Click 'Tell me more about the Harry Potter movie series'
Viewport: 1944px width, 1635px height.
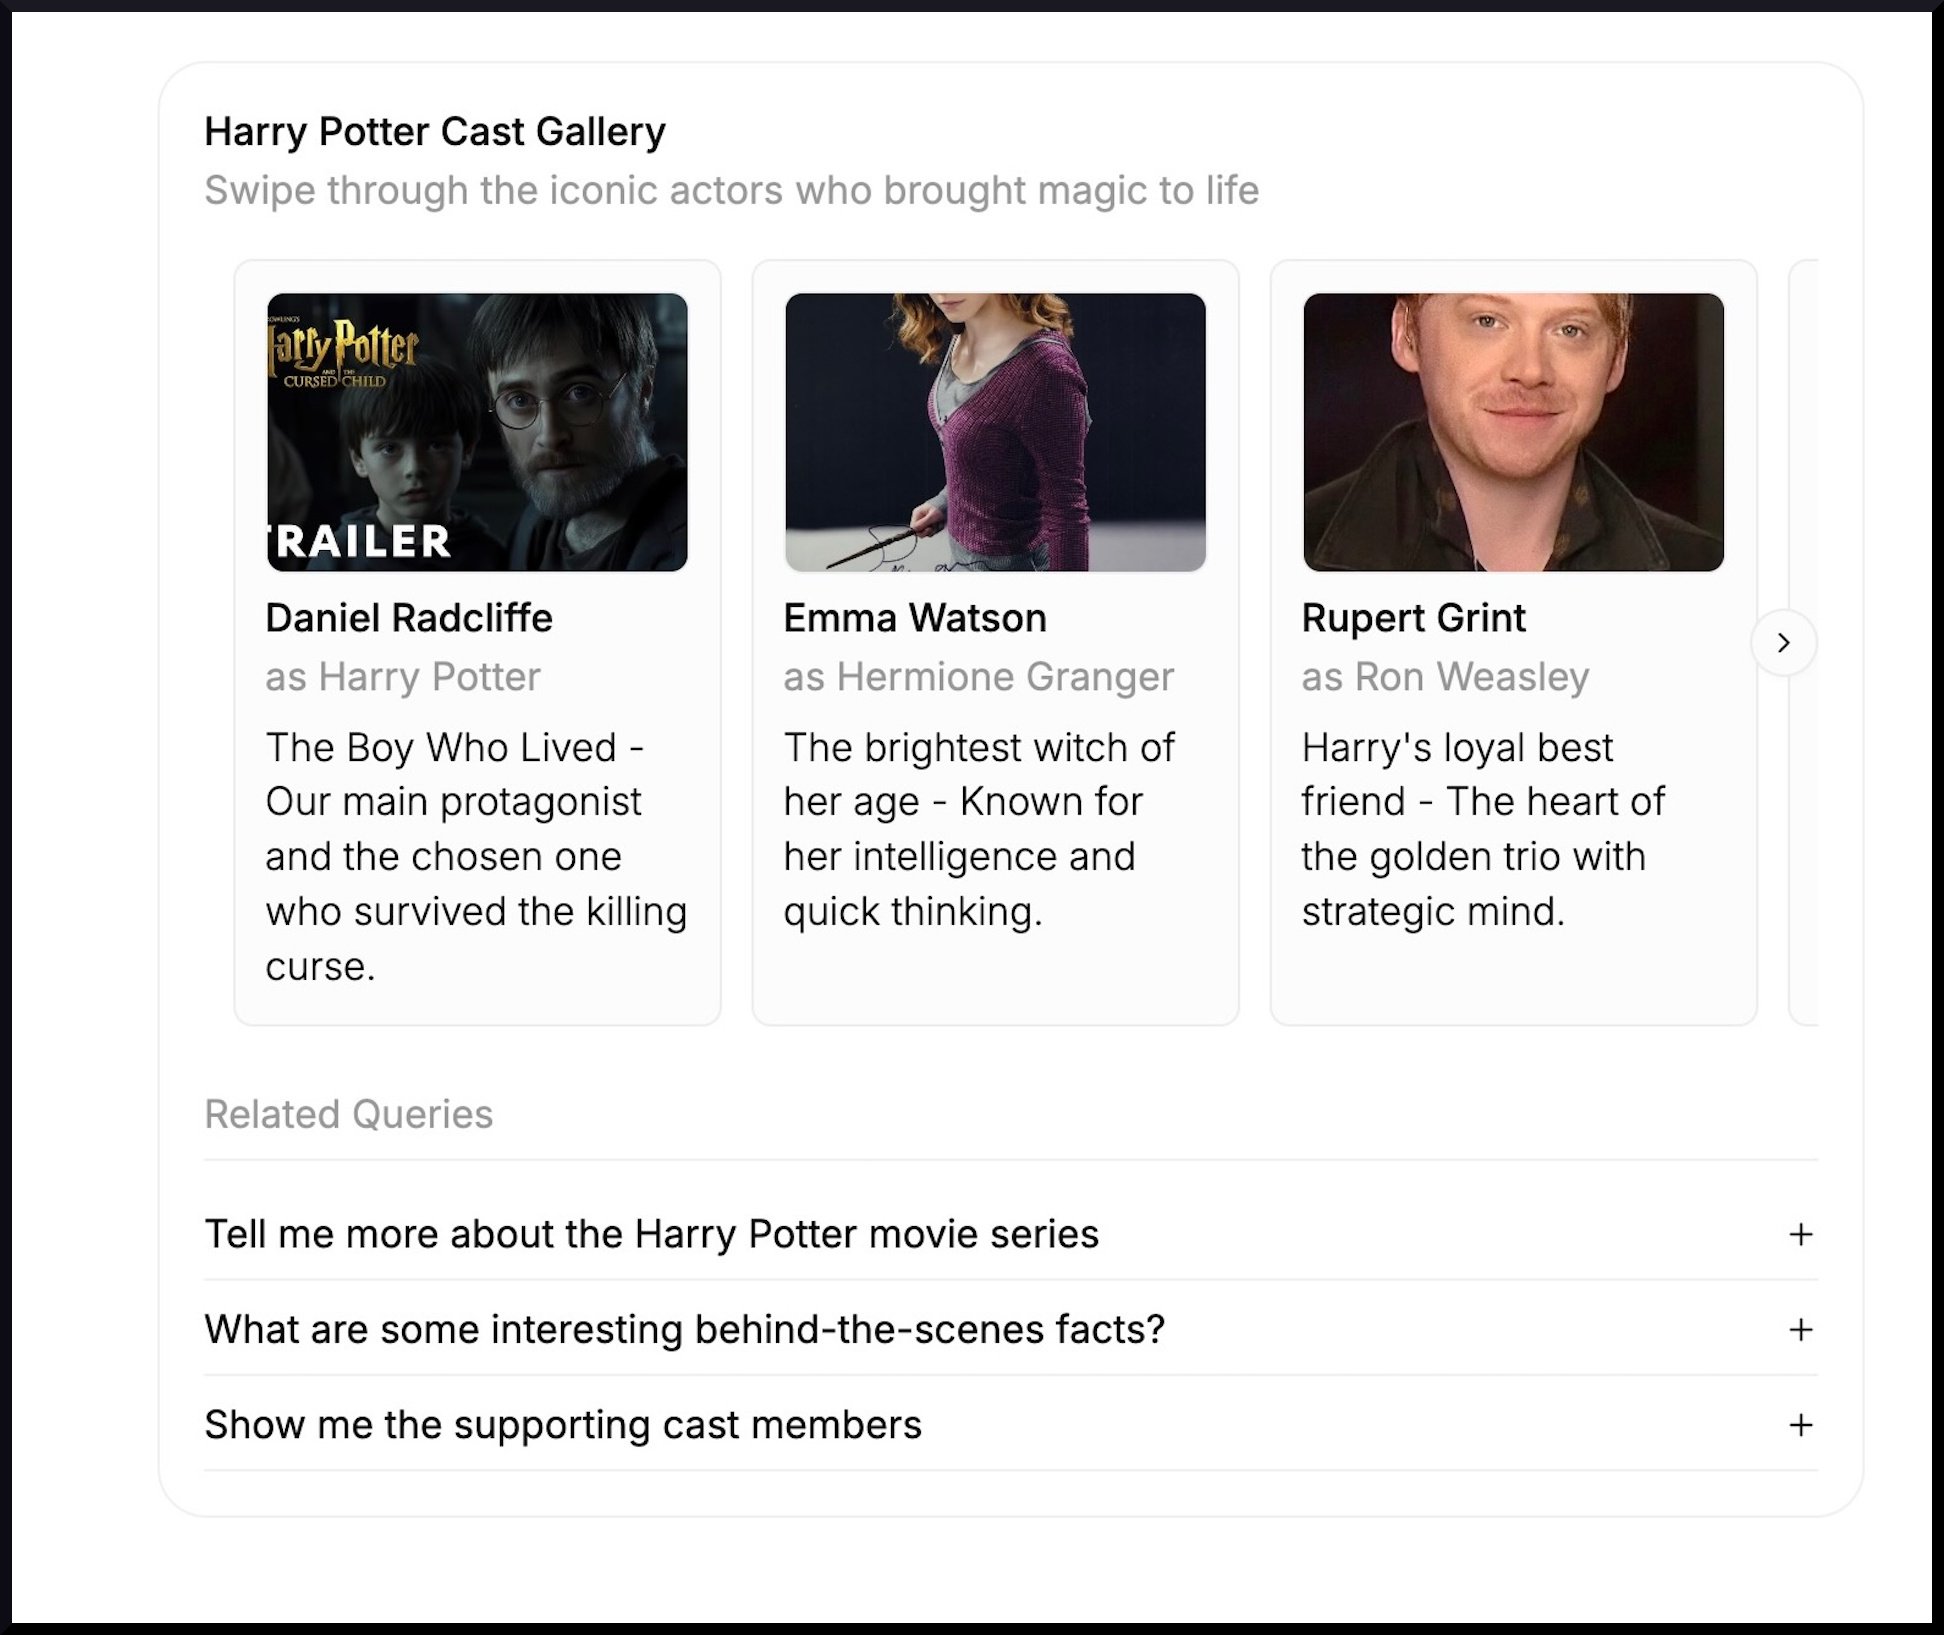(652, 1234)
